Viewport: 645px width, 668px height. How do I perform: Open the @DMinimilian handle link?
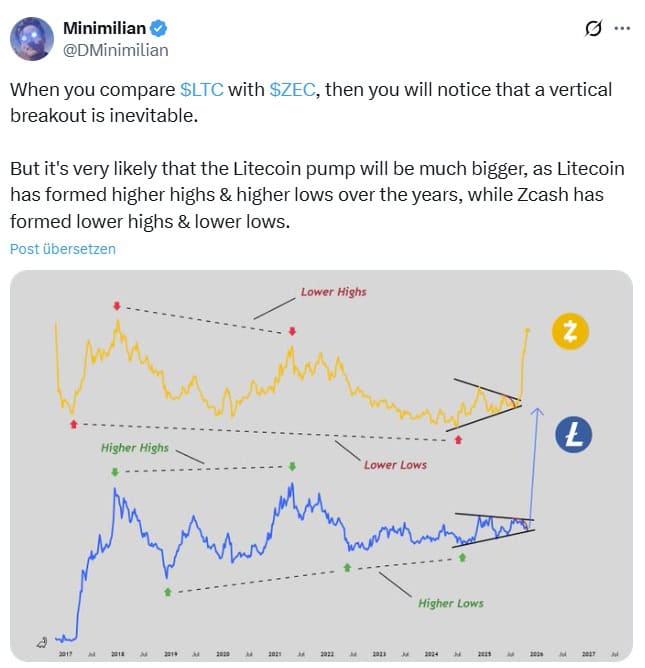115,49
